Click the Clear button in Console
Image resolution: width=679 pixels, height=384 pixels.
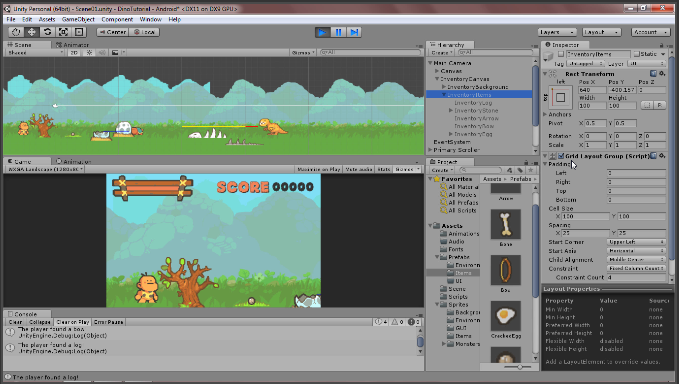15,322
